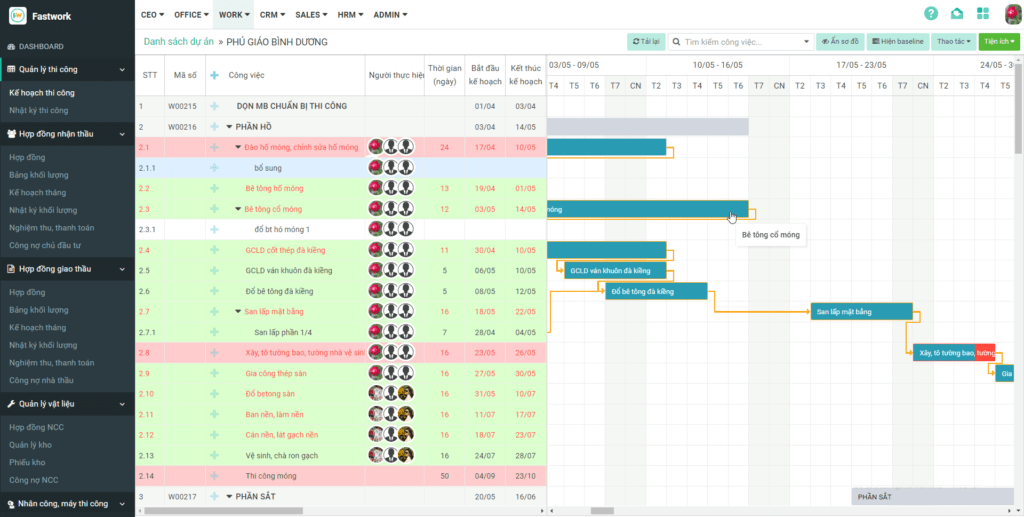Select the Đổ bê tông đà kiềng Gantt bar
1024x517 pixels.
pyautogui.click(x=656, y=291)
